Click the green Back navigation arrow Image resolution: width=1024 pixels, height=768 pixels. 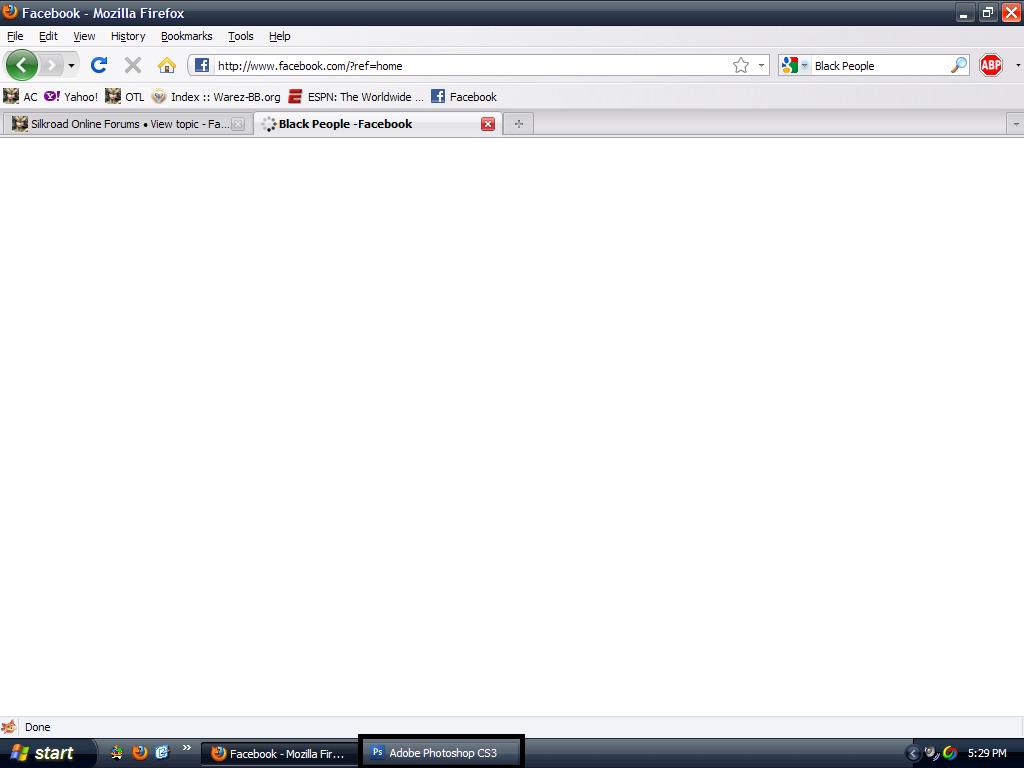22,66
